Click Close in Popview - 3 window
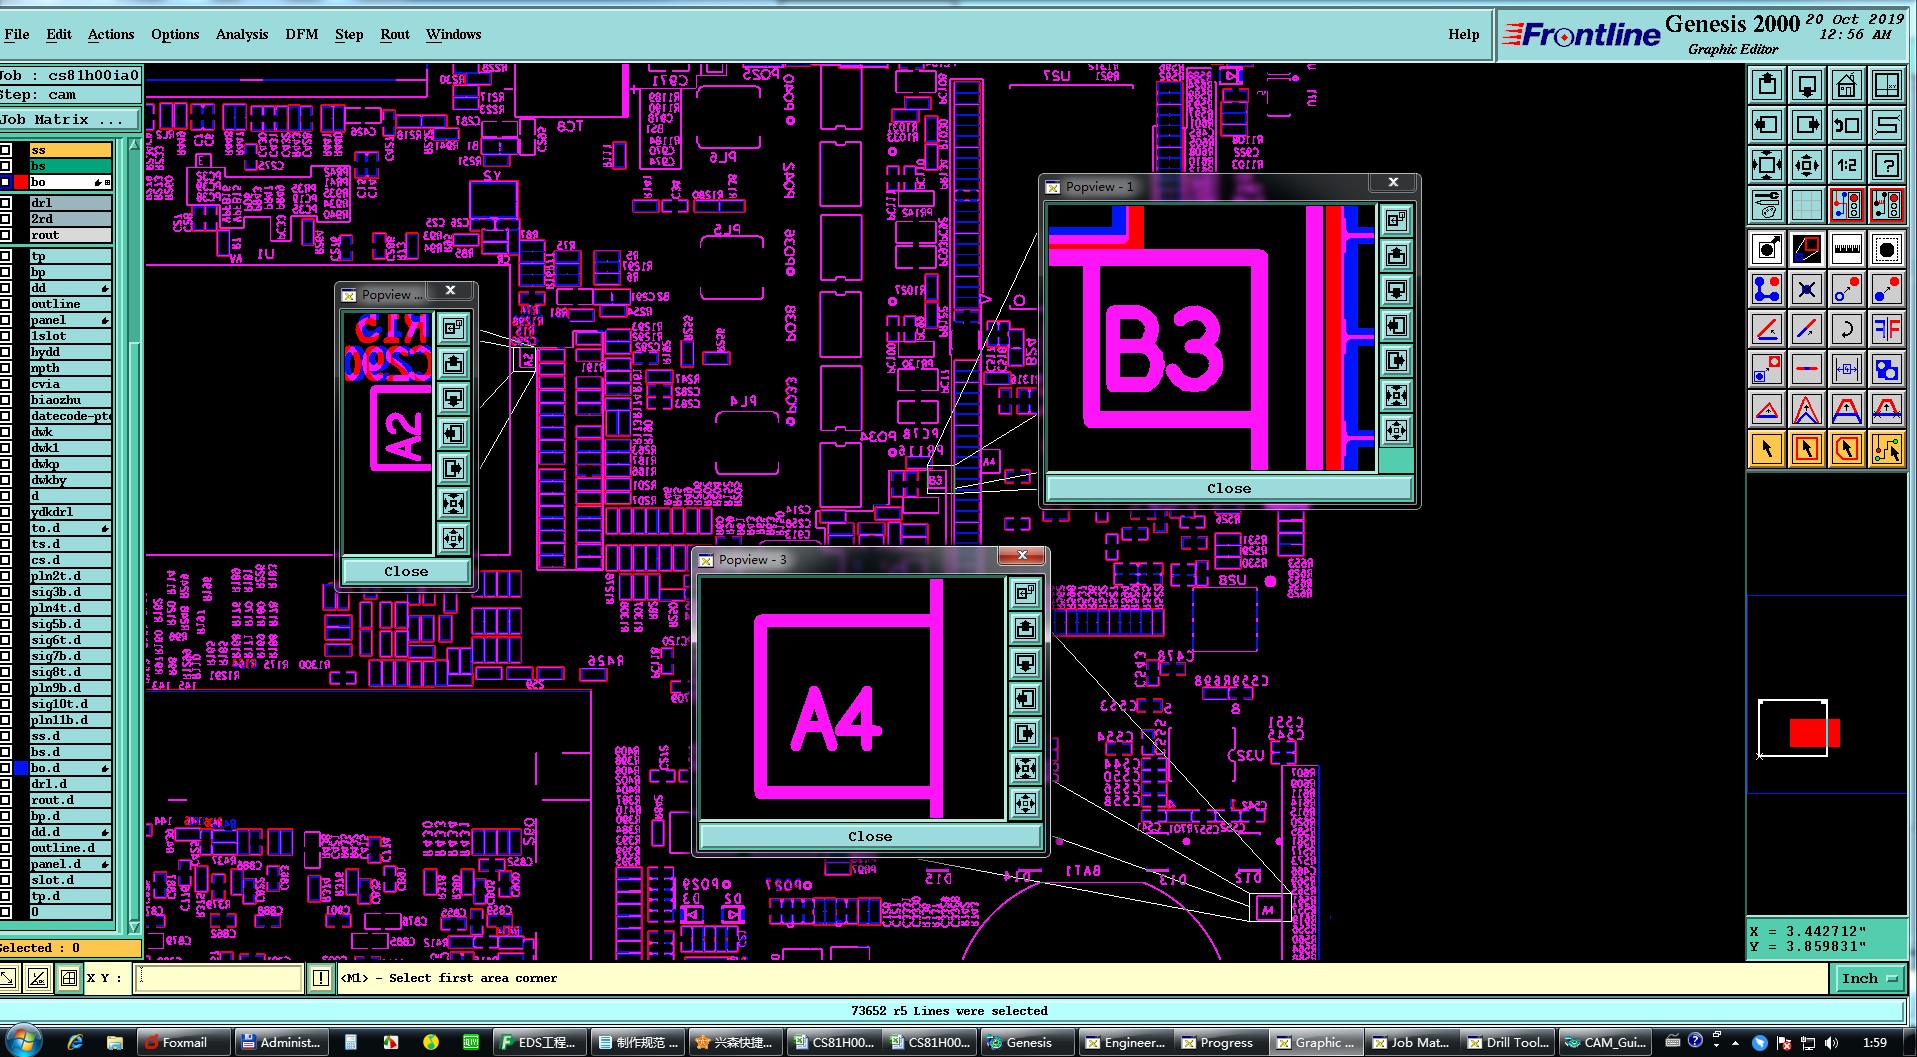Screen dimensions: 1917x1057 click(x=870, y=836)
